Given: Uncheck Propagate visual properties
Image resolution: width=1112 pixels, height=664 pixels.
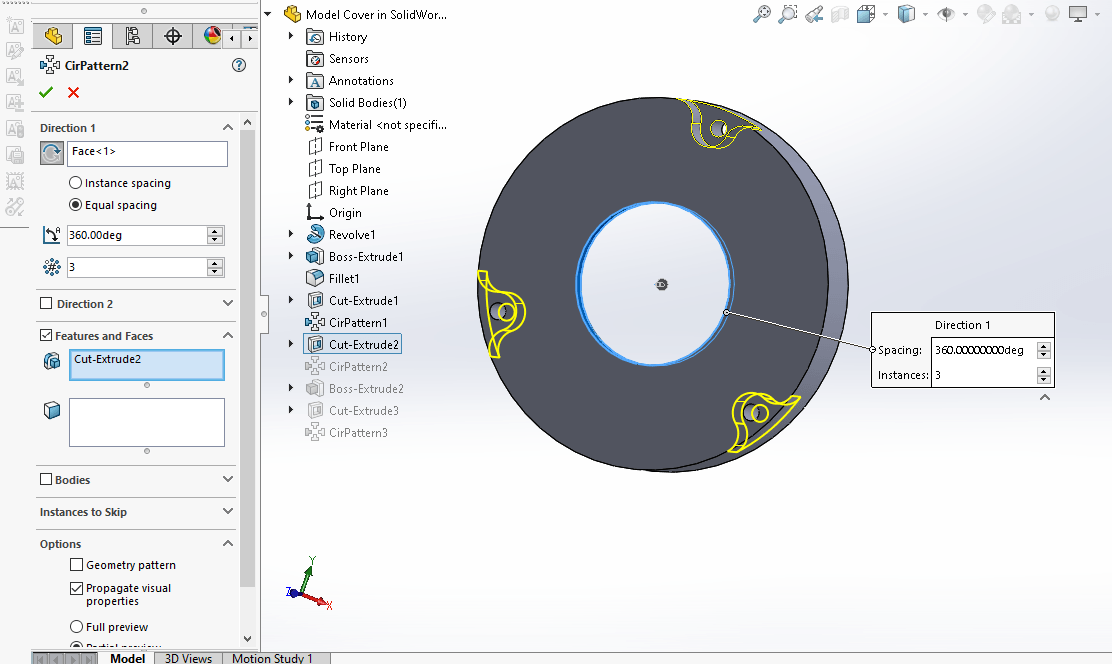Looking at the screenshot, I should tap(77, 589).
